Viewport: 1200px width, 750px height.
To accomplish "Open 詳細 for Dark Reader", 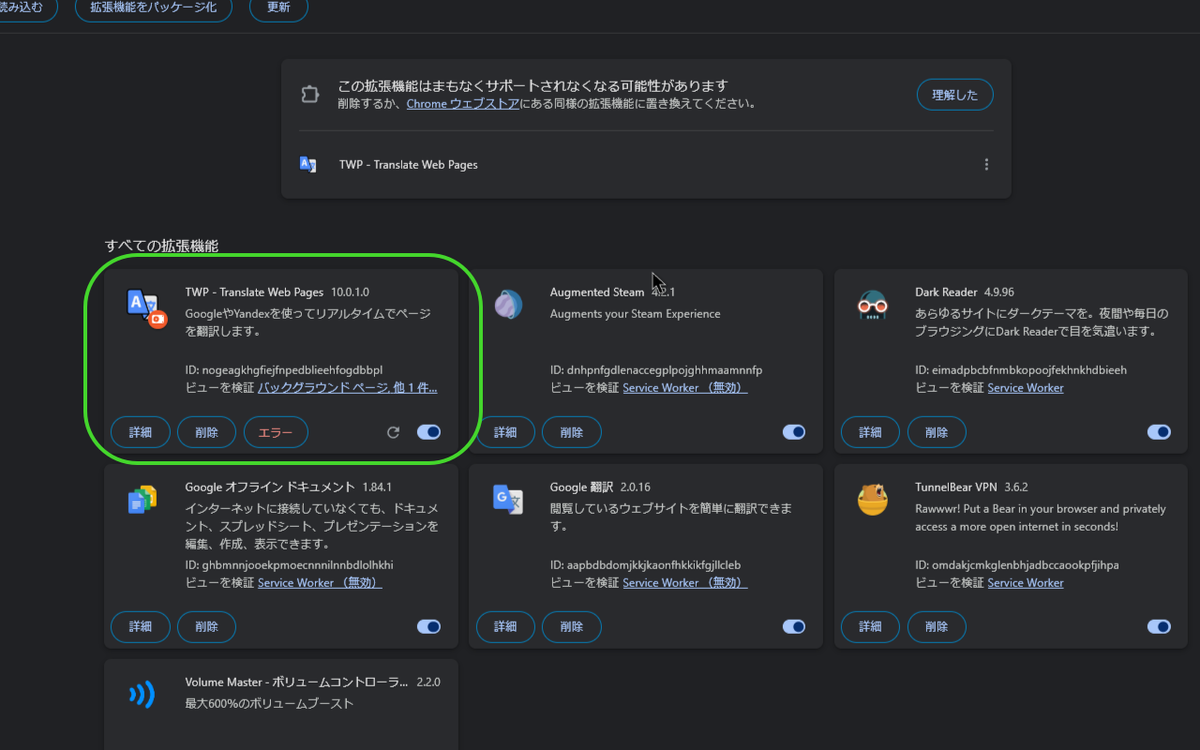I will tap(871, 432).
